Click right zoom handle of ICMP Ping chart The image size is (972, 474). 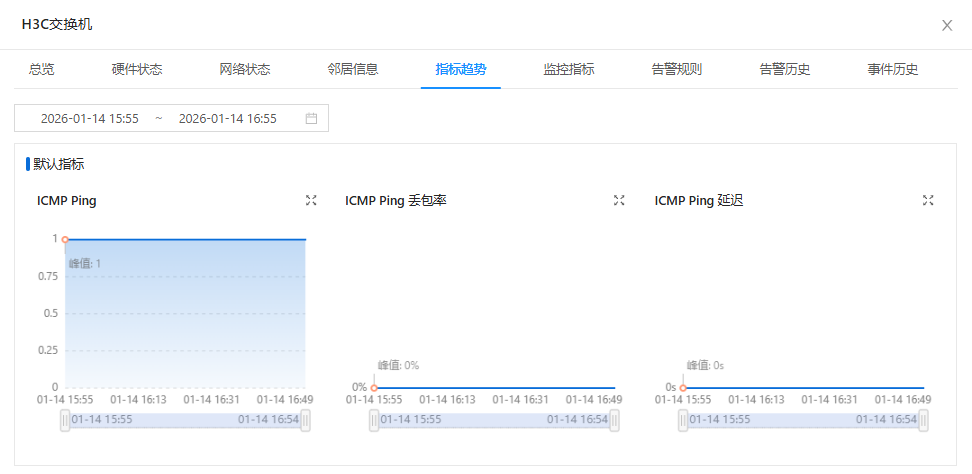tap(306, 421)
